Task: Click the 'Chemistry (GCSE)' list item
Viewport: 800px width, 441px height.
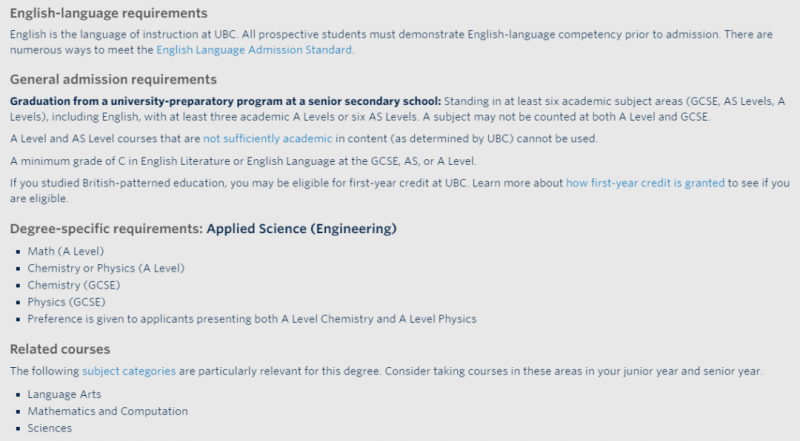Action: click(74, 285)
